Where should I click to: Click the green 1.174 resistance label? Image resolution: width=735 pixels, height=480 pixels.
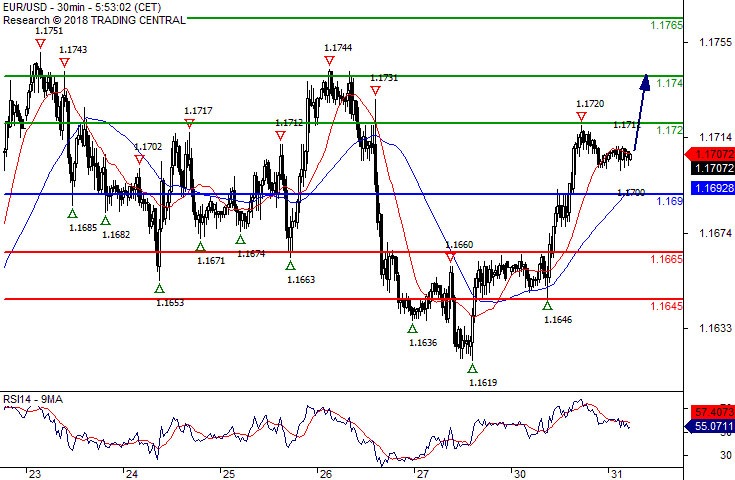coord(669,83)
